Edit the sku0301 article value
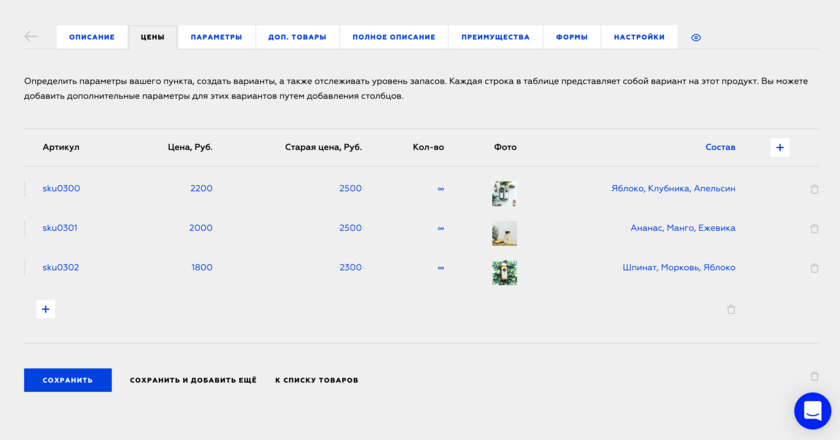840x440 pixels. pyautogui.click(x=60, y=228)
